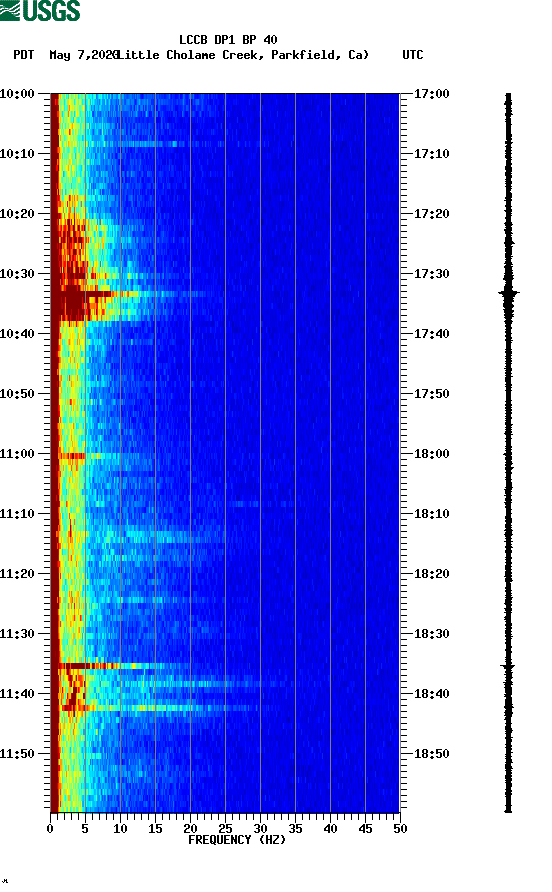Click the 45 Hz frequency axis label
This screenshot has width=552, height=892.
tap(365, 829)
